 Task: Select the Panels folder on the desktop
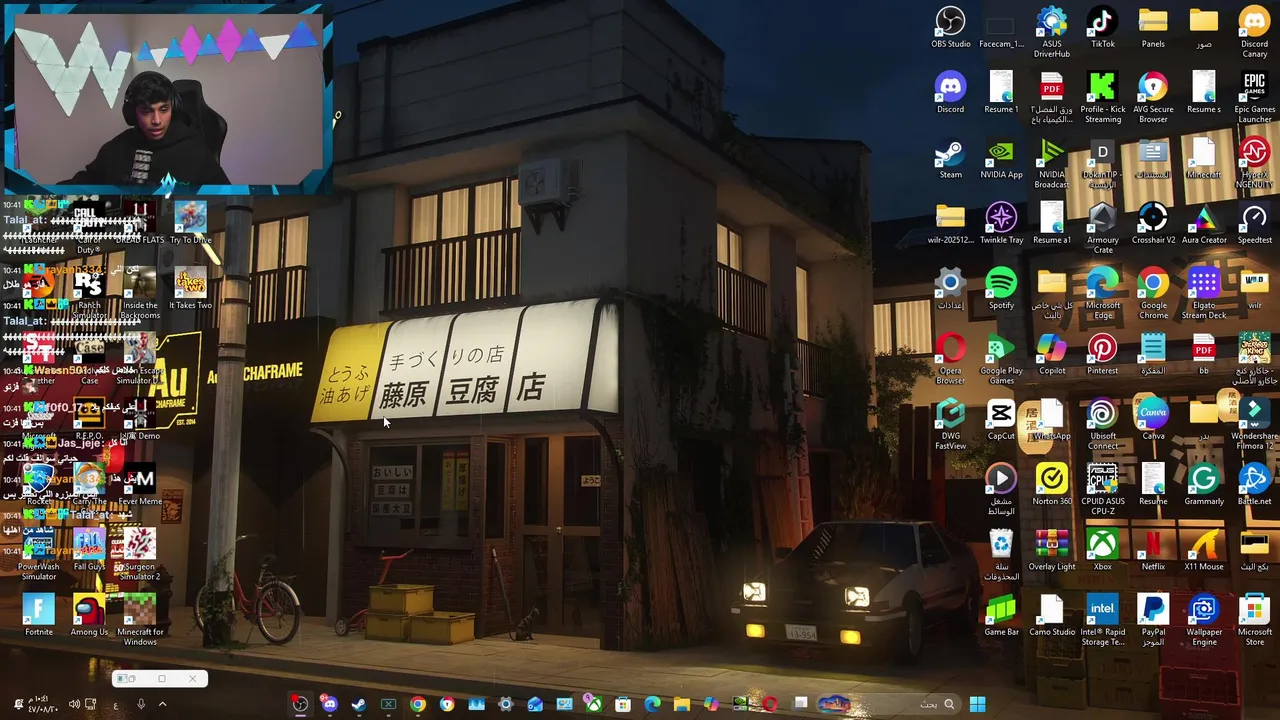pyautogui.click(x=1153, y=28)
